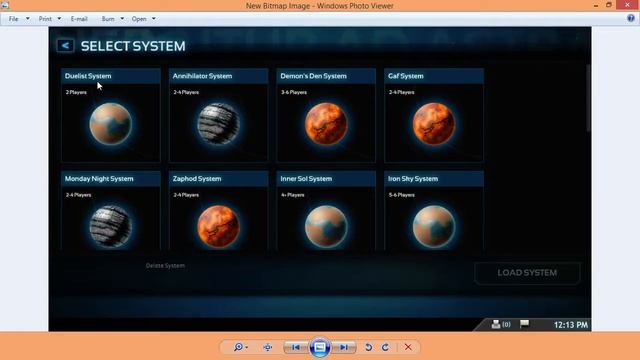Click the players online icon in the game
This screenshot has height=360, width=640.
point(496,324)
